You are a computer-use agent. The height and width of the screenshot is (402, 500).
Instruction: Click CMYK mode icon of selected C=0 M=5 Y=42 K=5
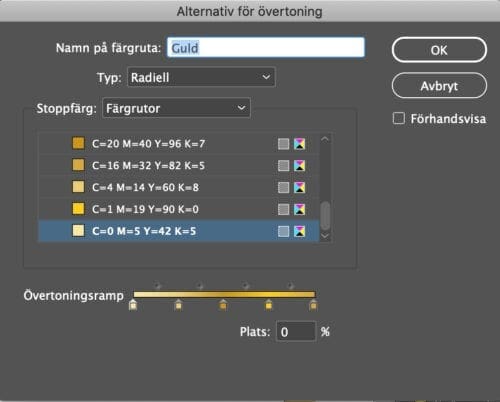tap(300, 231)
